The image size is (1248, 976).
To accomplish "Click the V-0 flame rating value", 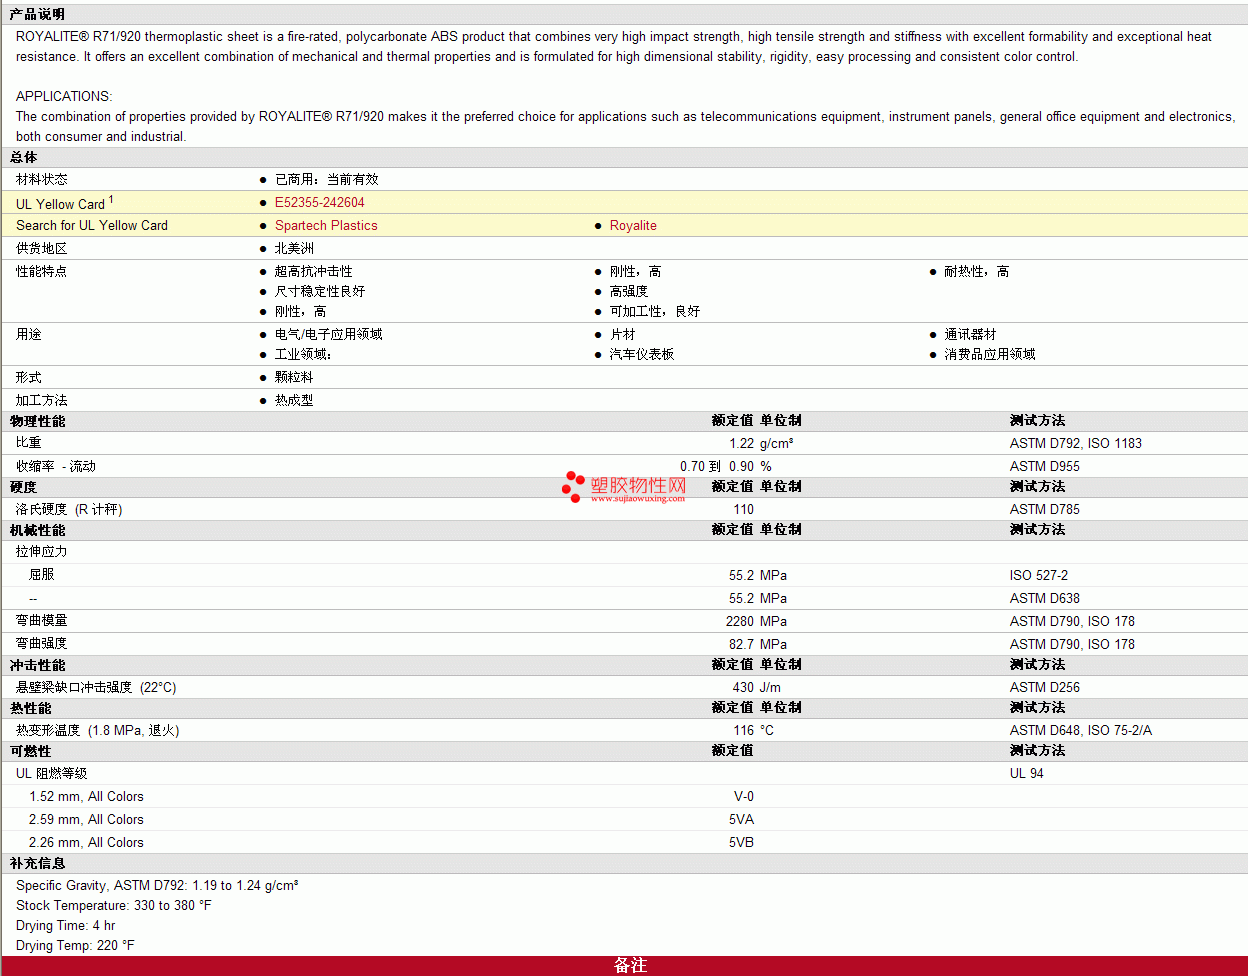I will click(x=744, y=796).
